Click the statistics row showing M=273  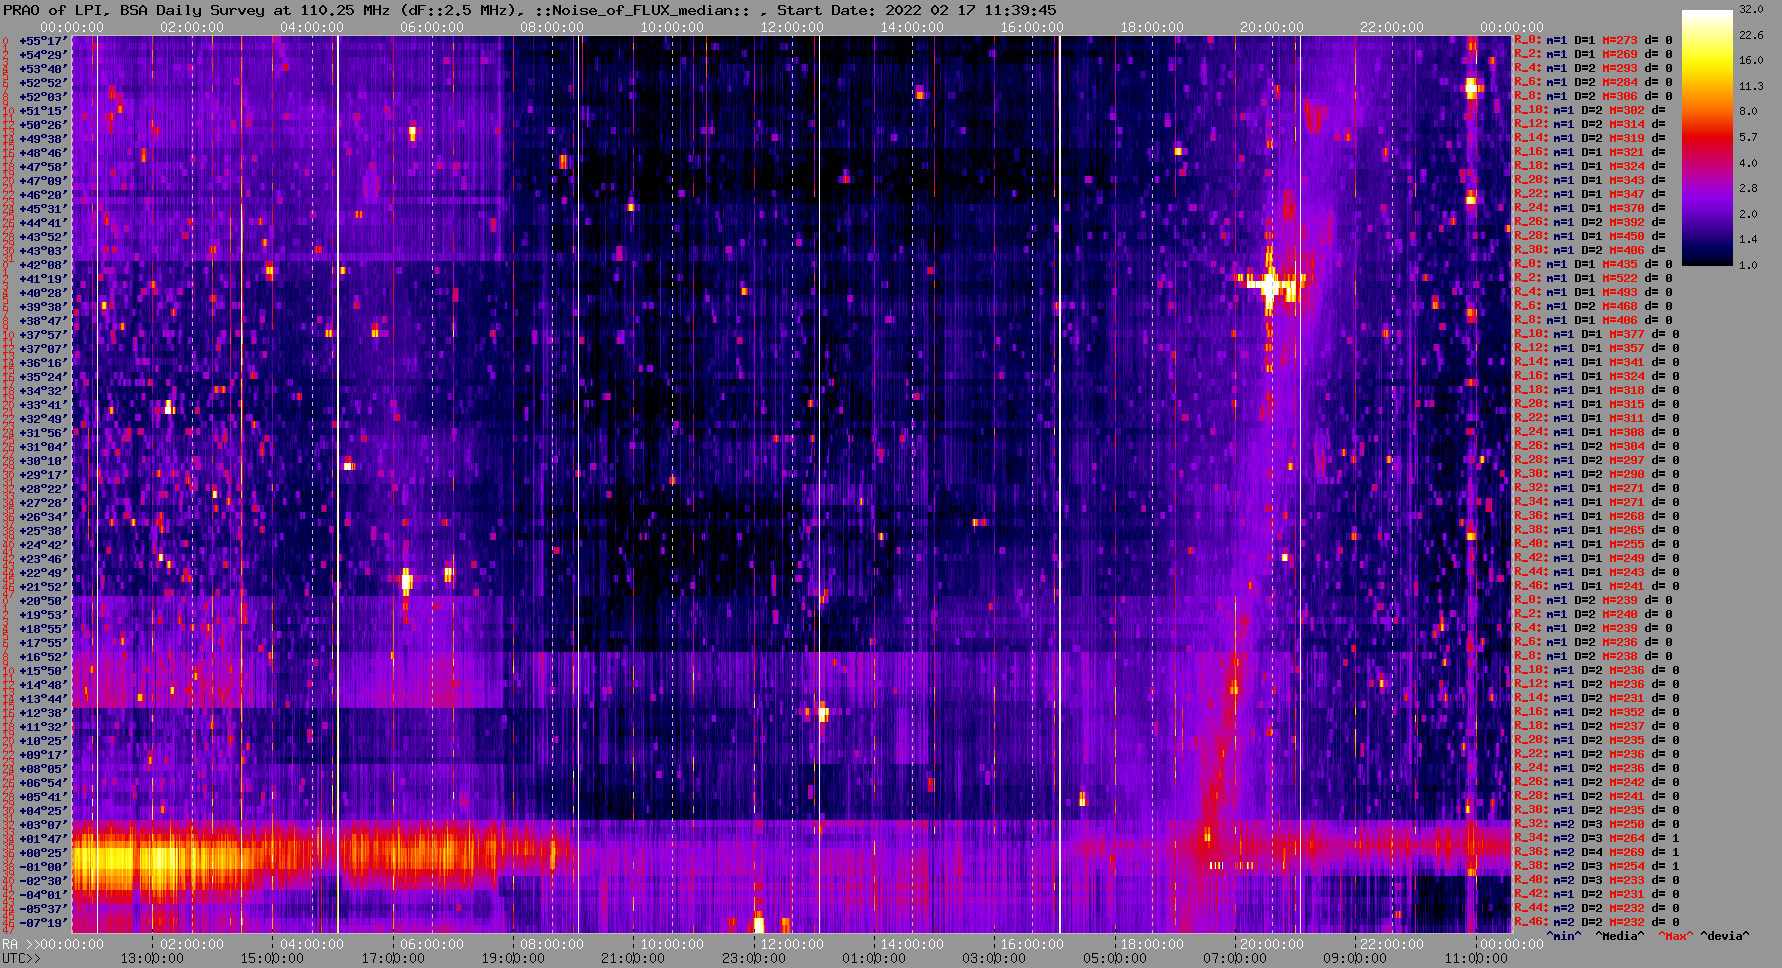coord(1593,41)
